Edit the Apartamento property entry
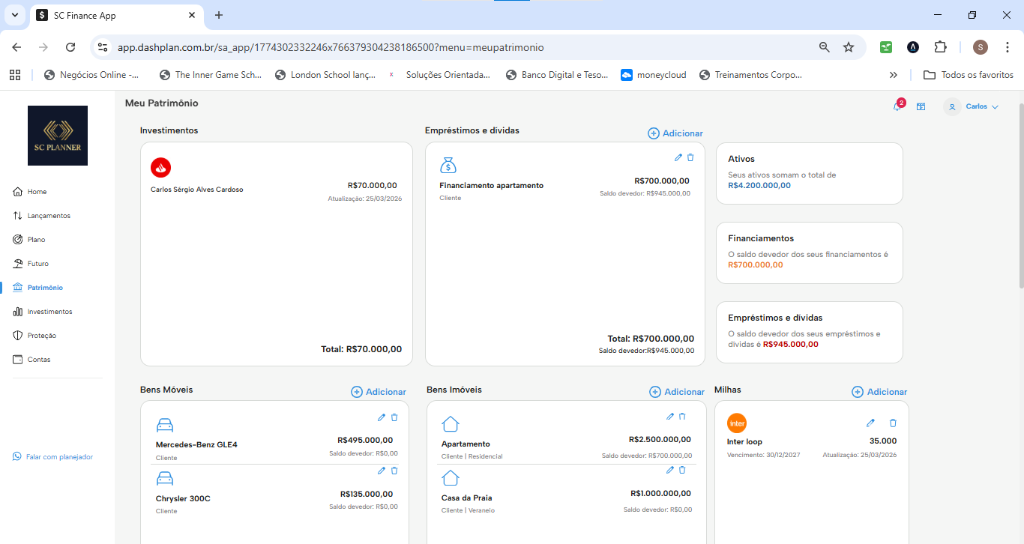Screen dimensions: 1024x544 click(669, 417)
